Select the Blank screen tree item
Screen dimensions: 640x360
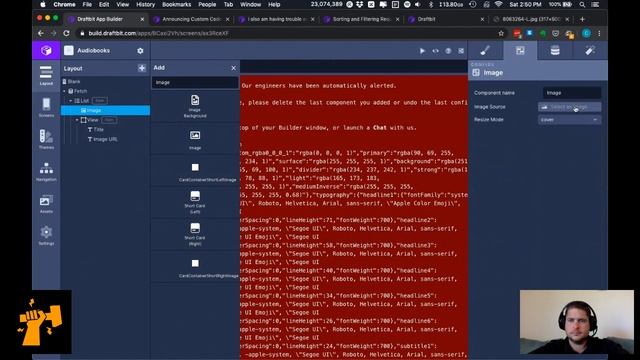(x=74, y=81)
